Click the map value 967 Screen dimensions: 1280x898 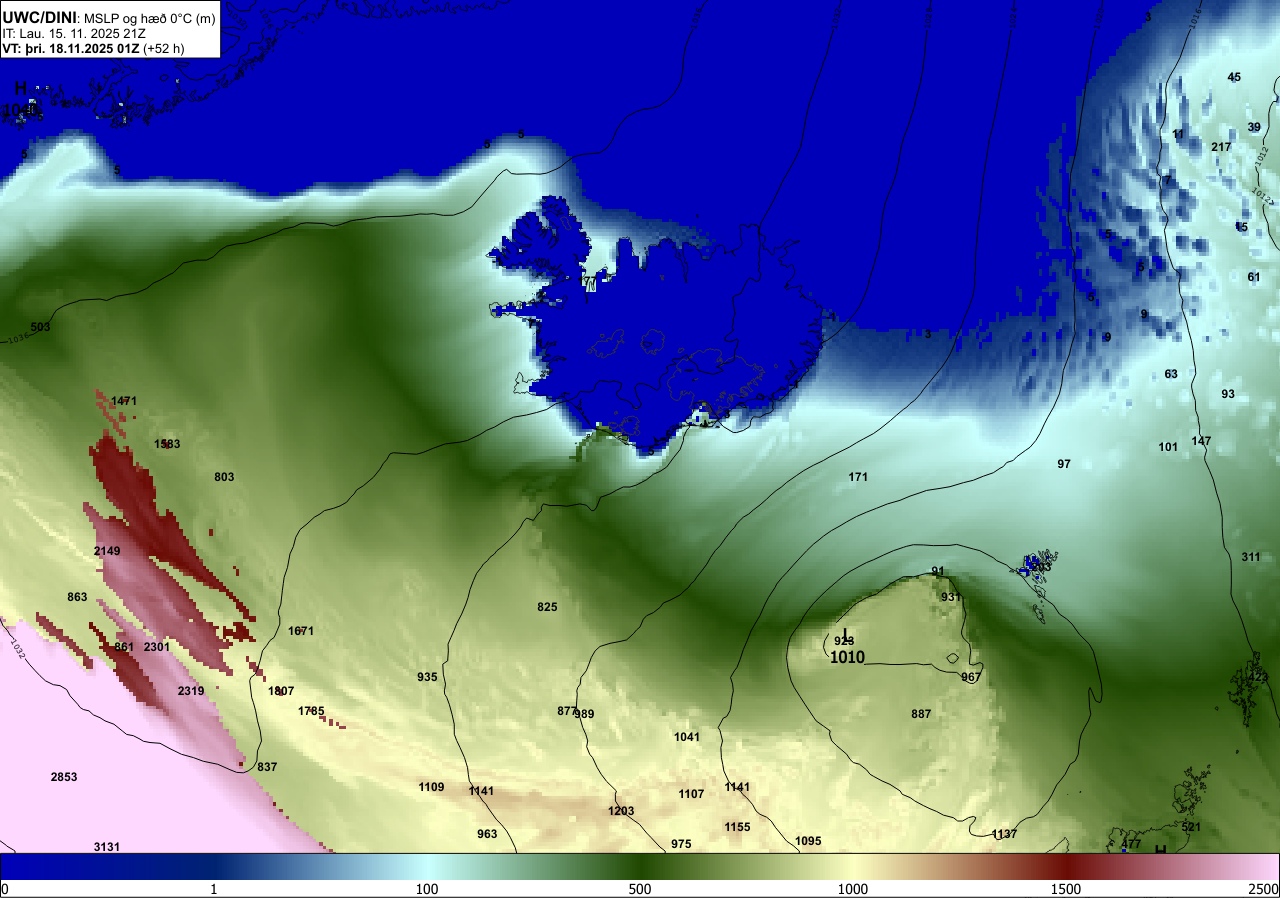[x=971, y=677]
